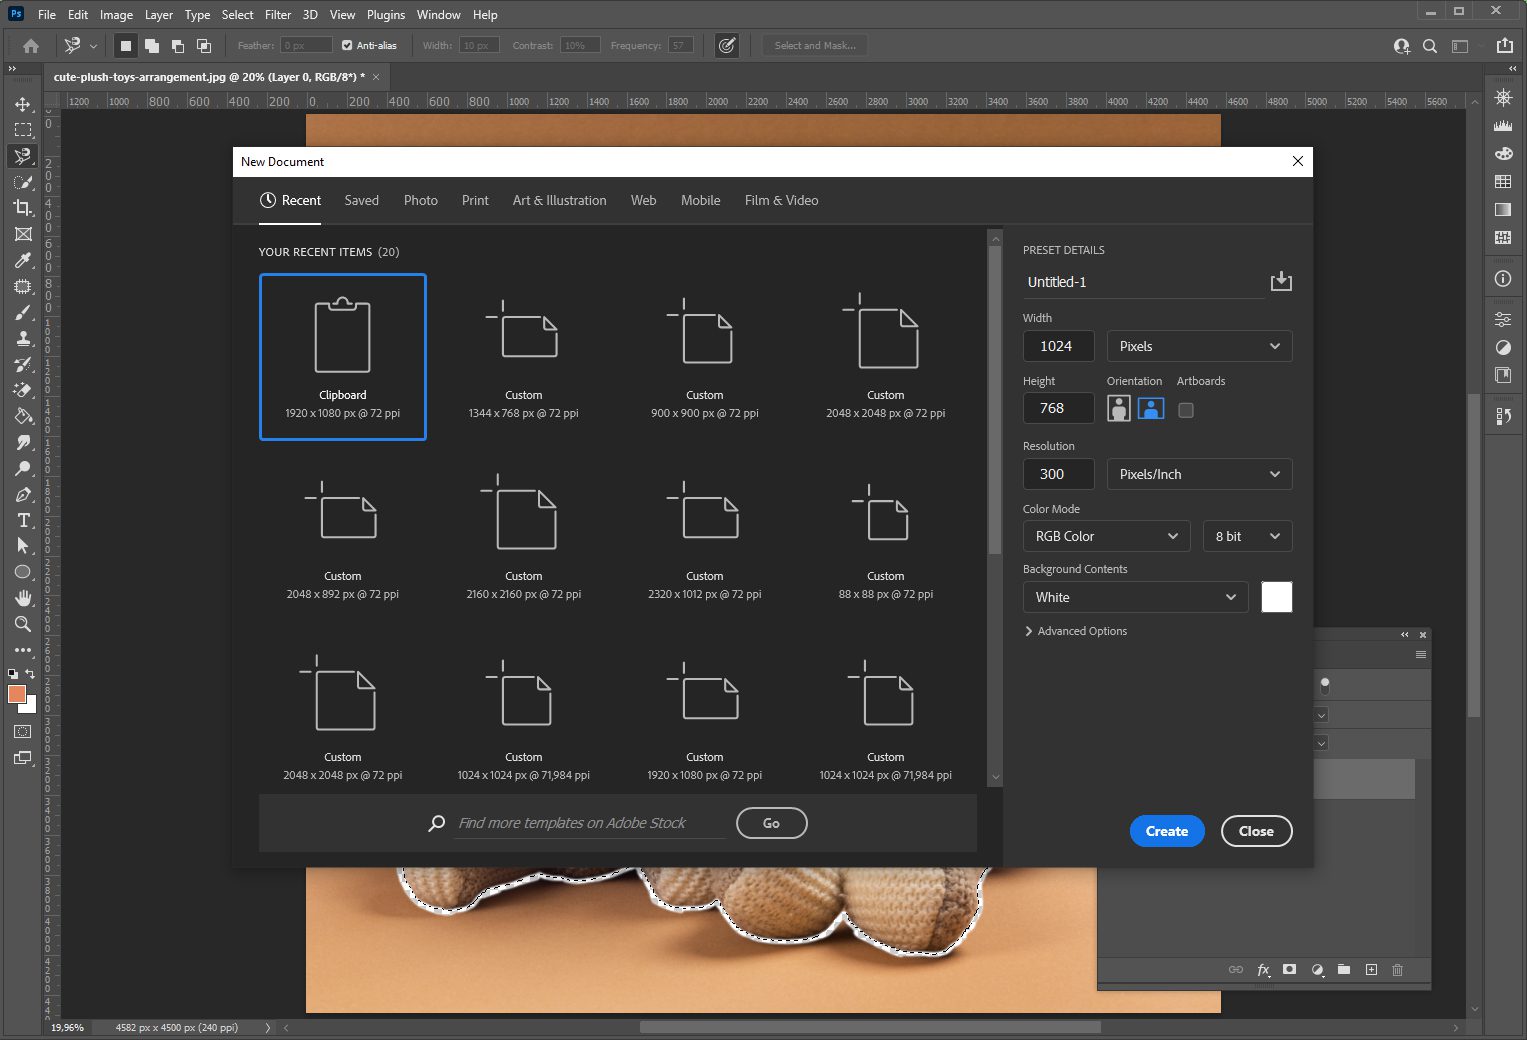Select the Paint Bucket tool

point(23,416)
